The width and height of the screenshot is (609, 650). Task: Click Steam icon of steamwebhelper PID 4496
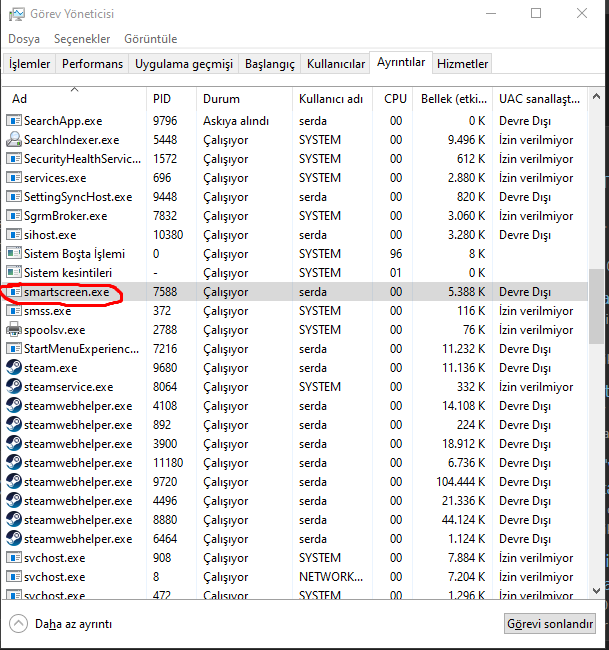pos(14,501)
